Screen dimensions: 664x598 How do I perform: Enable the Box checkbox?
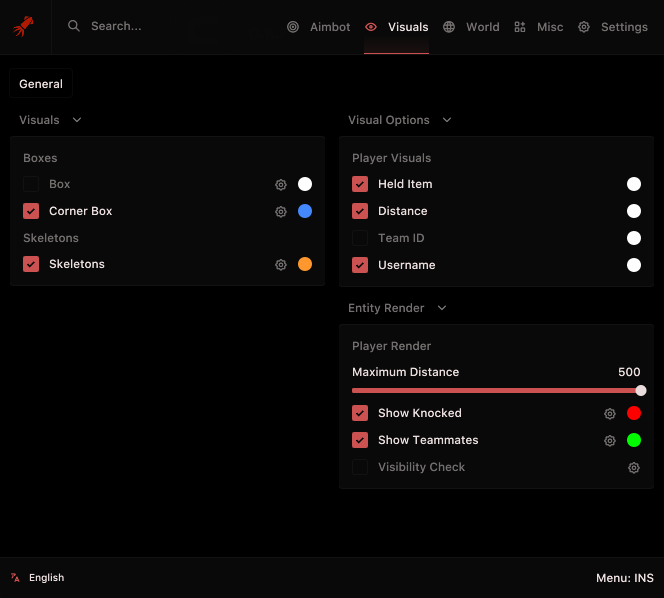(x=31, y=184)
